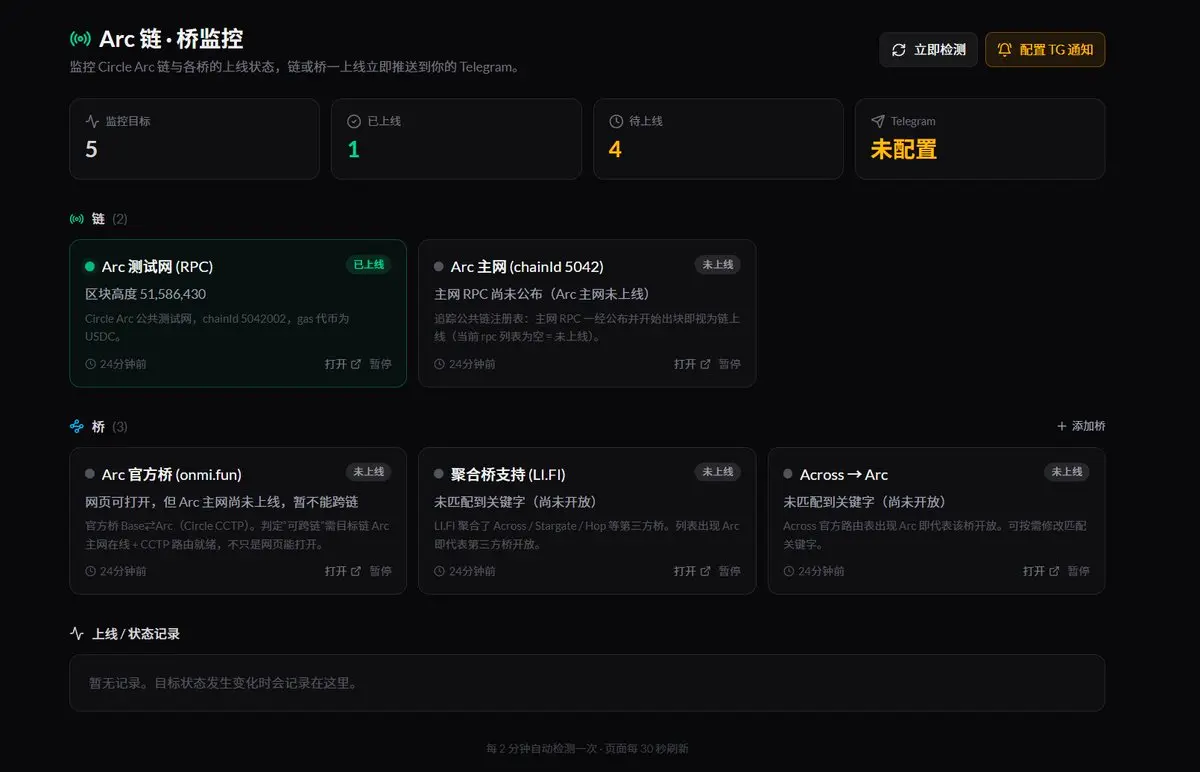The image size is (1200, 772).
Task: Open the Across → Arc target link
Action: (1041, 571)
